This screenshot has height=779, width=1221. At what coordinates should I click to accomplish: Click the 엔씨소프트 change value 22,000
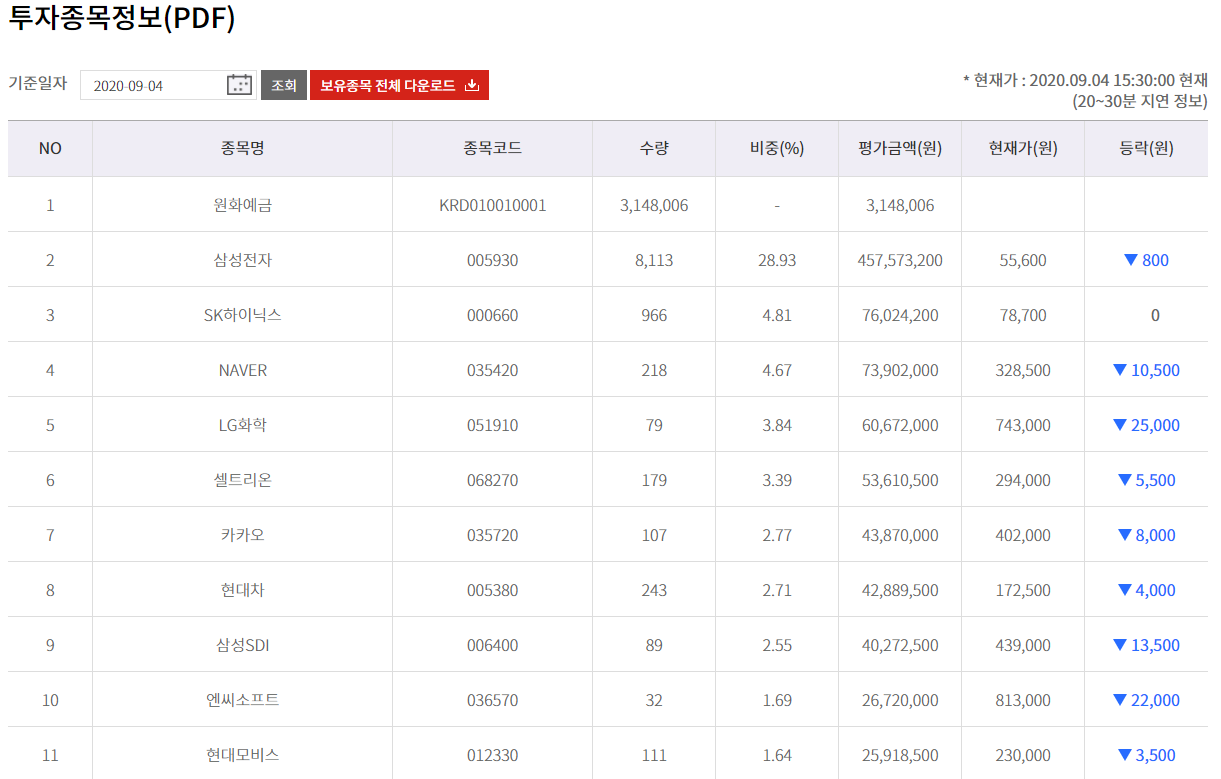pos(1146,700)
